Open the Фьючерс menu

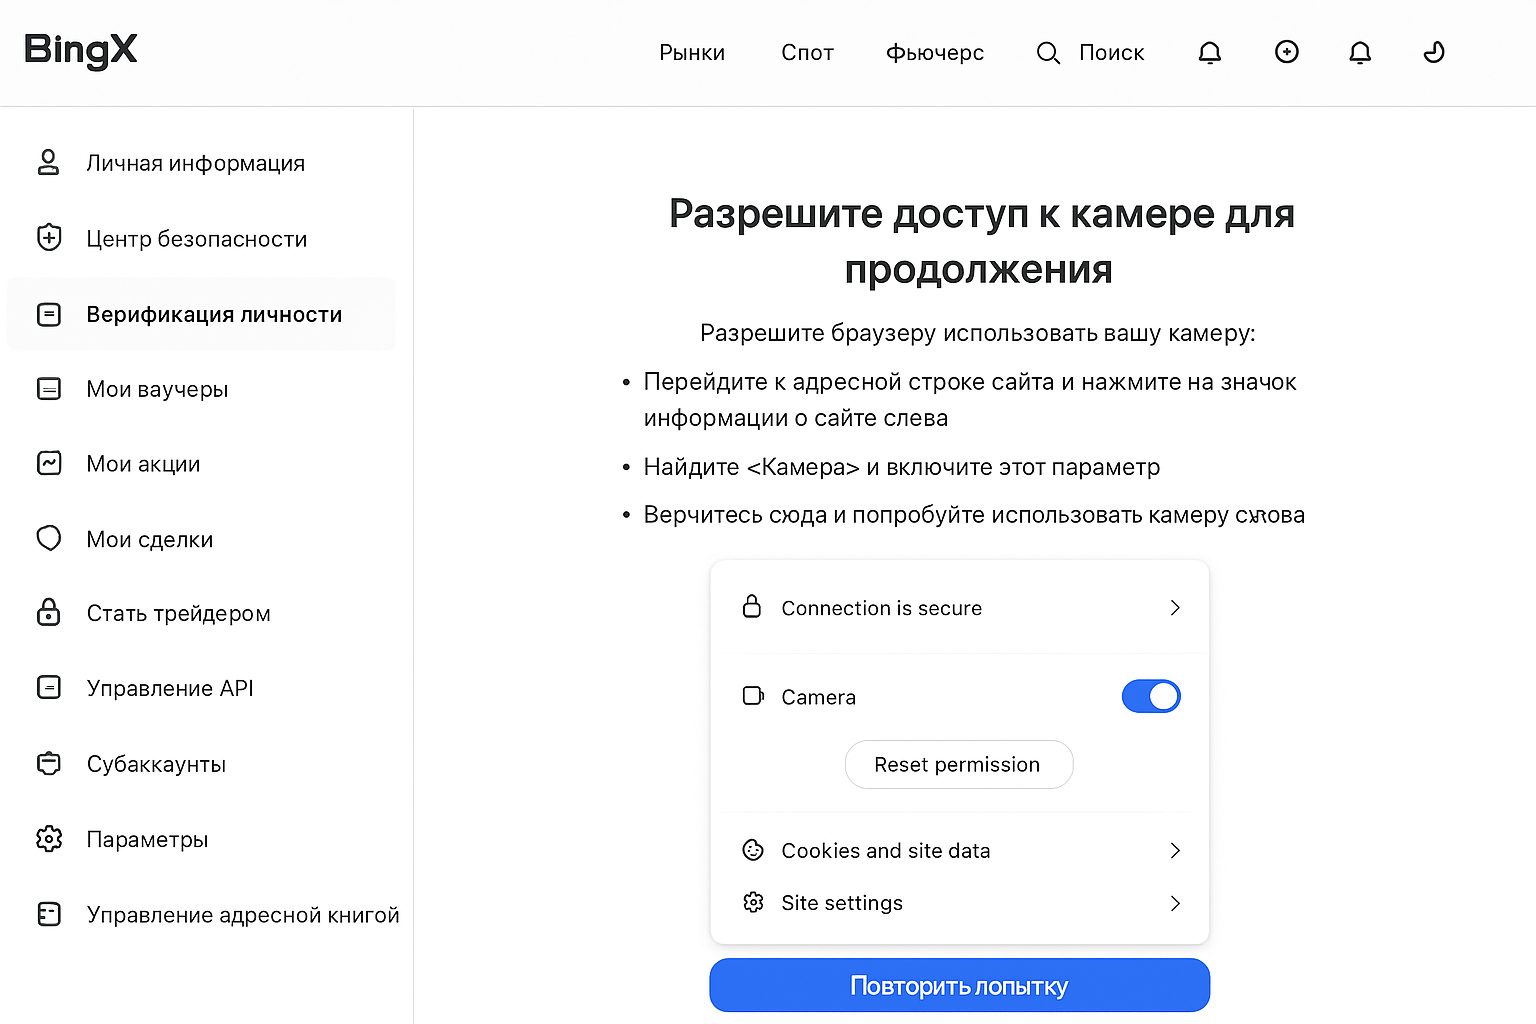click(x=935, y=53)
